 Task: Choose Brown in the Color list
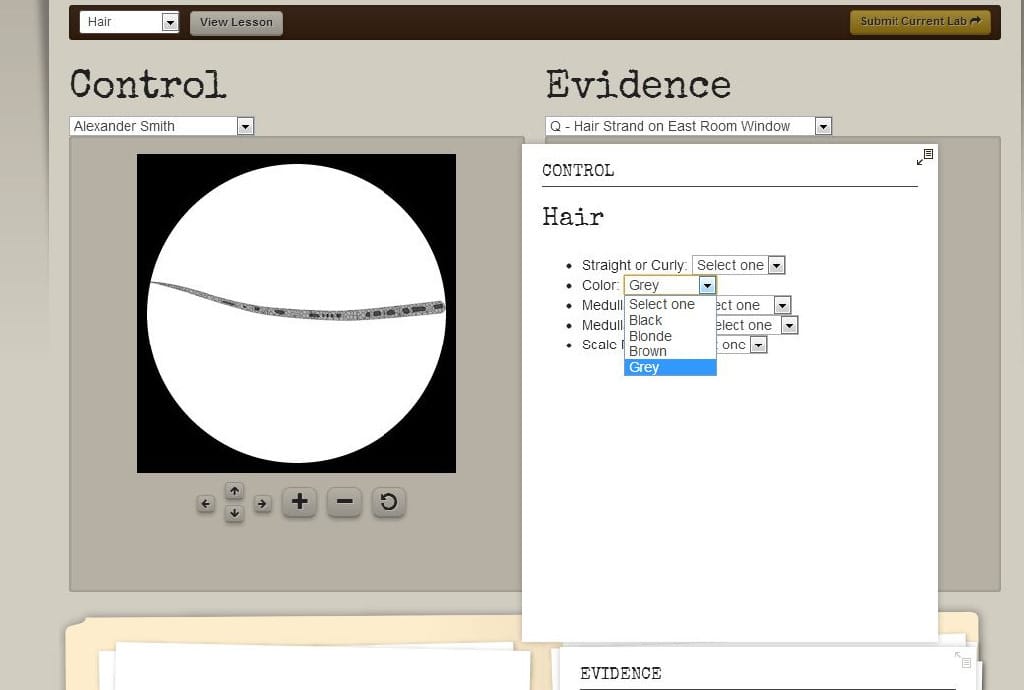[670, 351]
